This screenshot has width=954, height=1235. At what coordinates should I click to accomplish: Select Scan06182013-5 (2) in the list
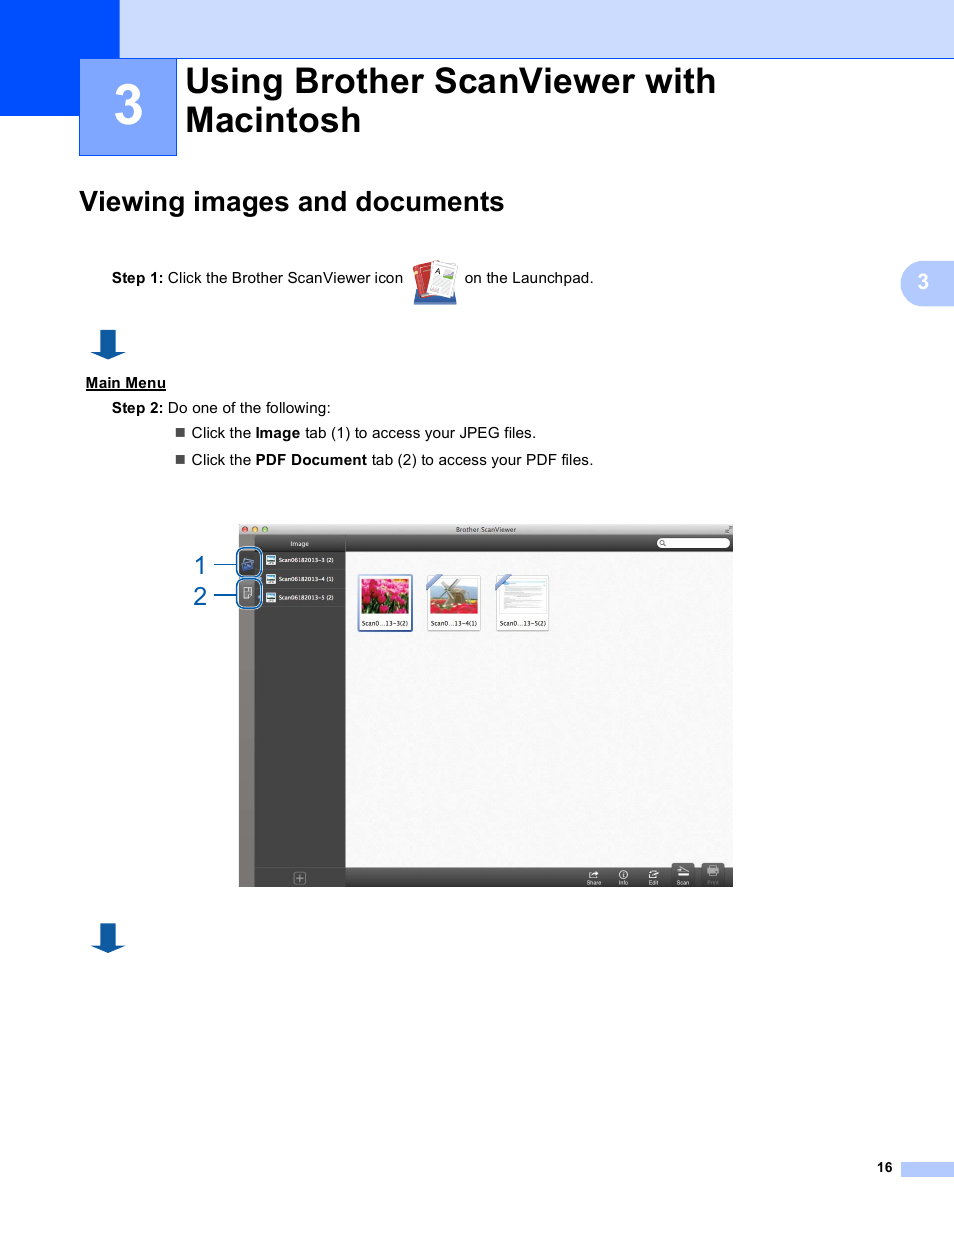[x=300, y=598]
